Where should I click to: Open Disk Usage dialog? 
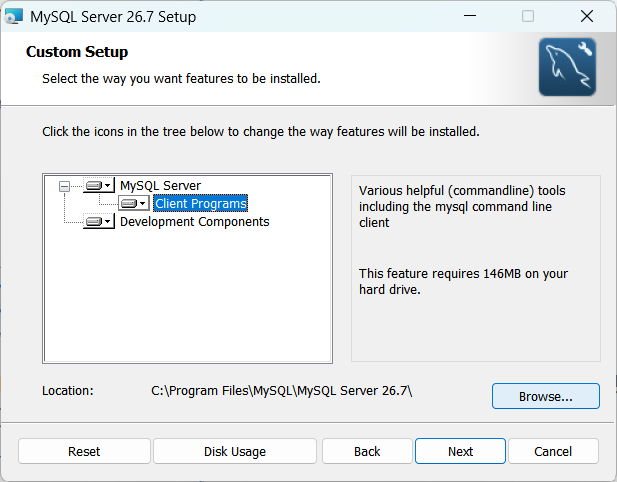point(235,451)
